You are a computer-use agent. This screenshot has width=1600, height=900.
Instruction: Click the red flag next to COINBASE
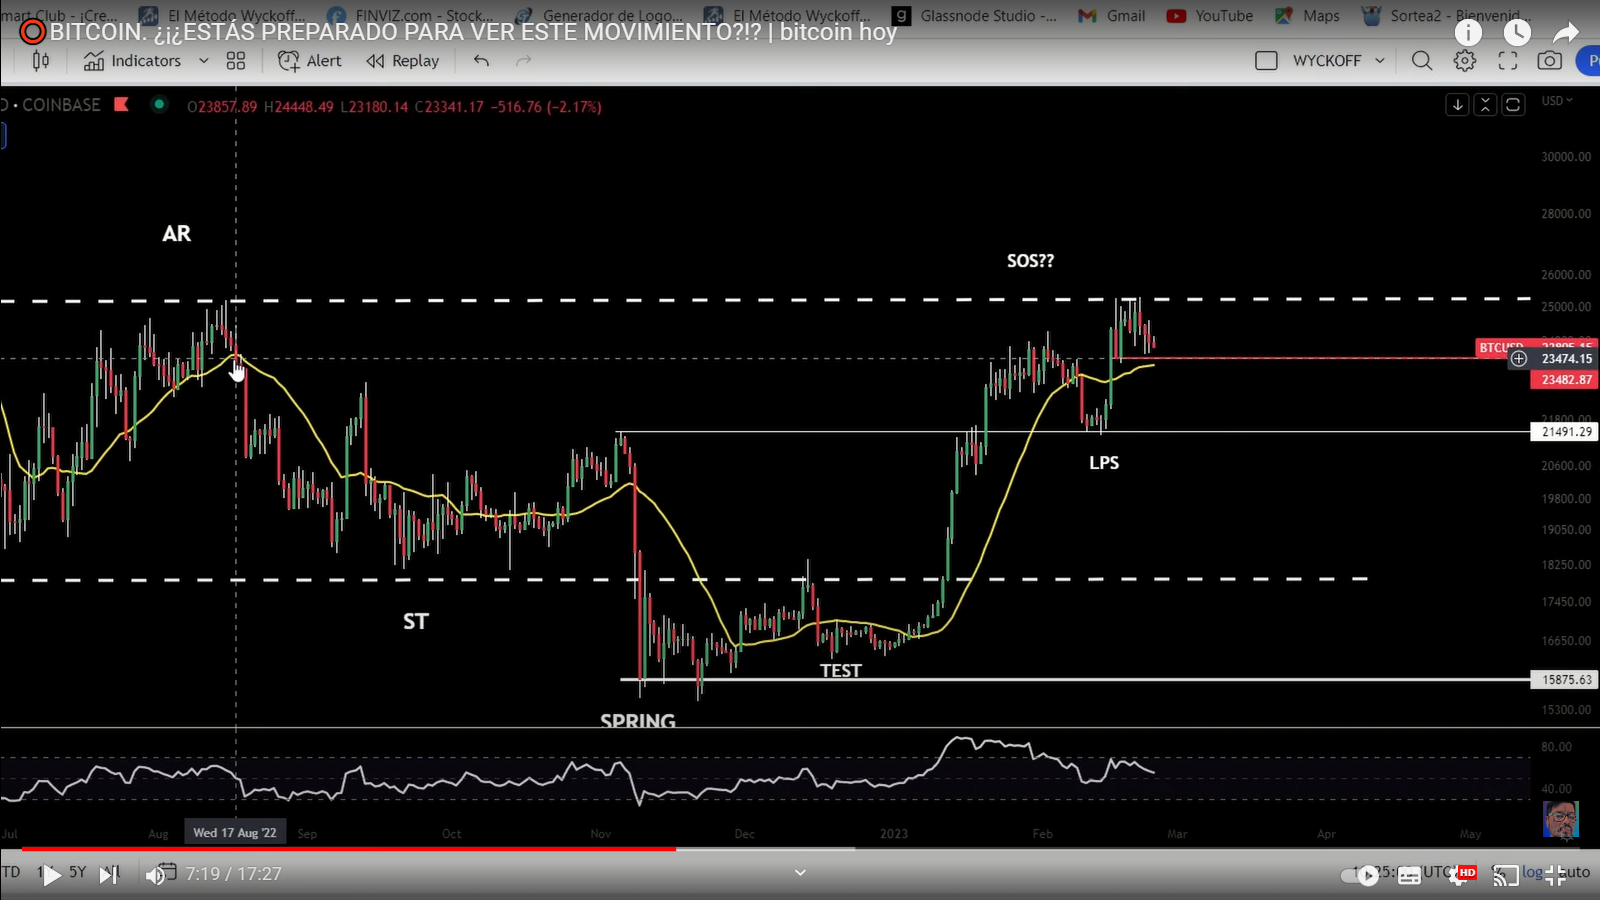pos(121,104)
